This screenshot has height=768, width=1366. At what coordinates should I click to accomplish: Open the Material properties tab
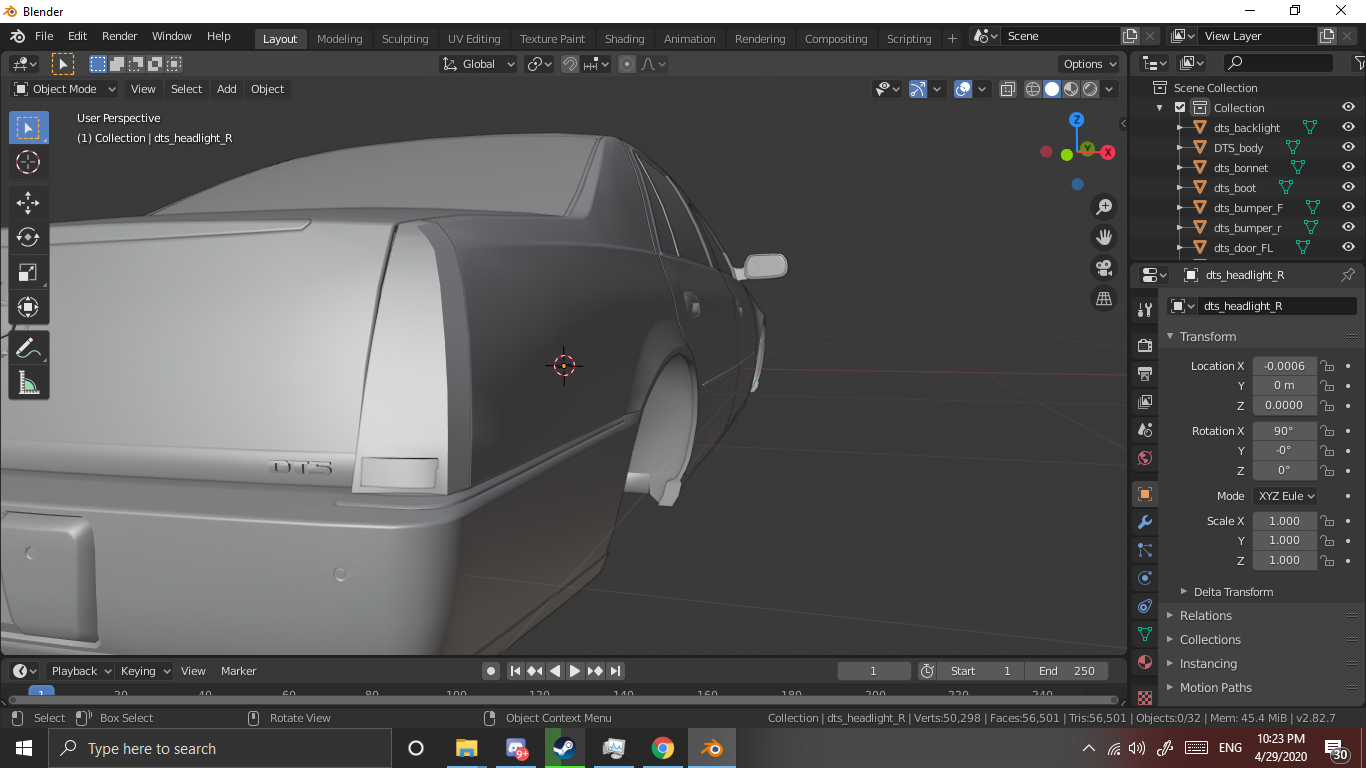click(x=1145, y=662)
